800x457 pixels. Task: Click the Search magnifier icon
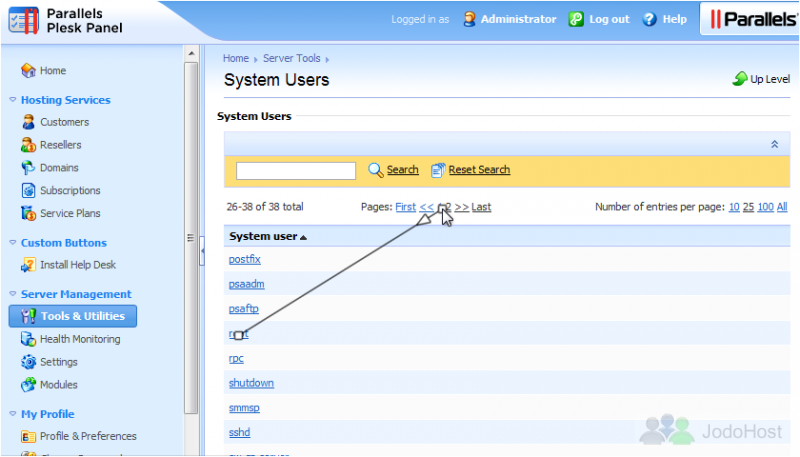tap(376, 170)
